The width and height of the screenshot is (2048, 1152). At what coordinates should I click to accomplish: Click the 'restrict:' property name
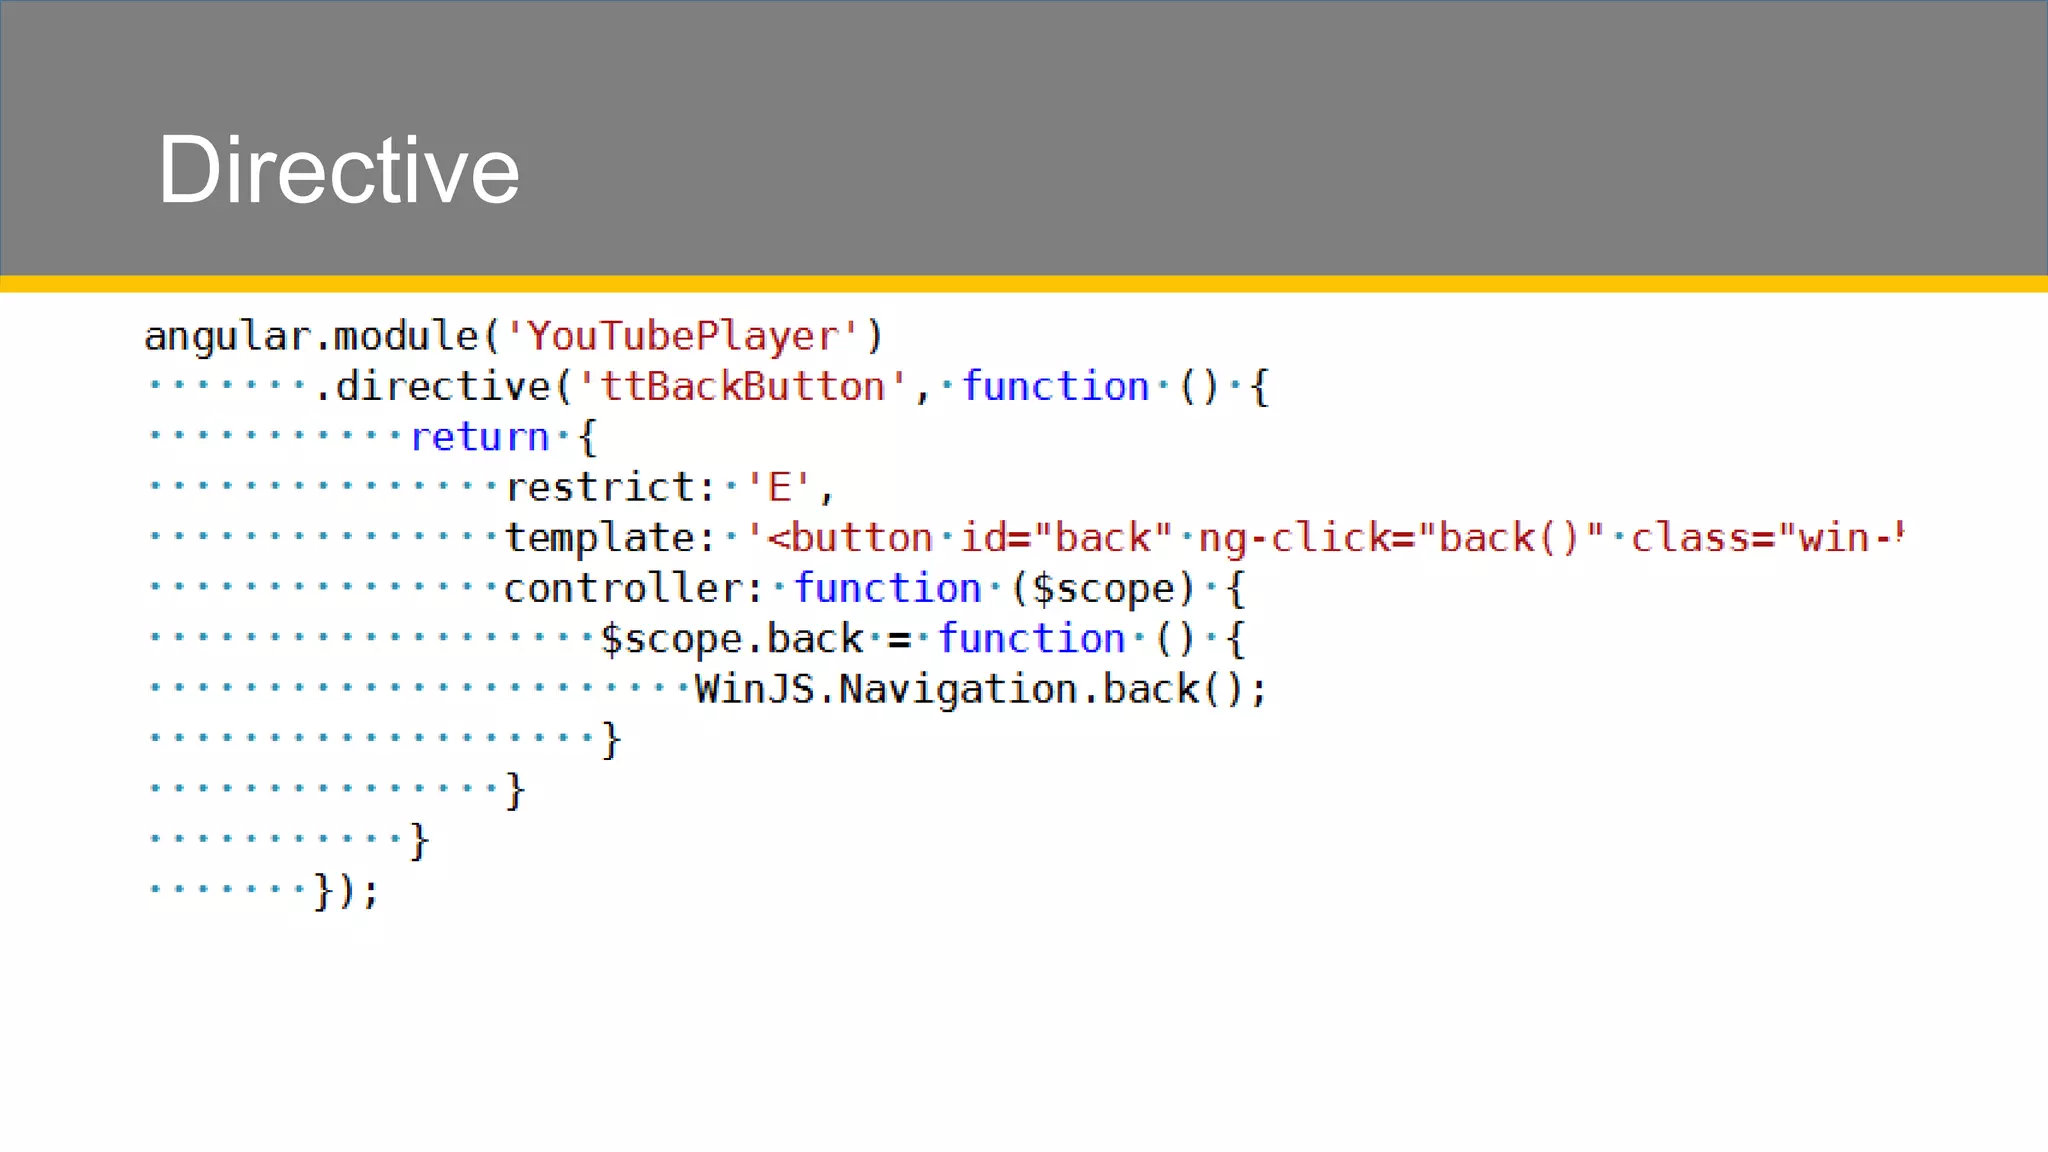611,488
